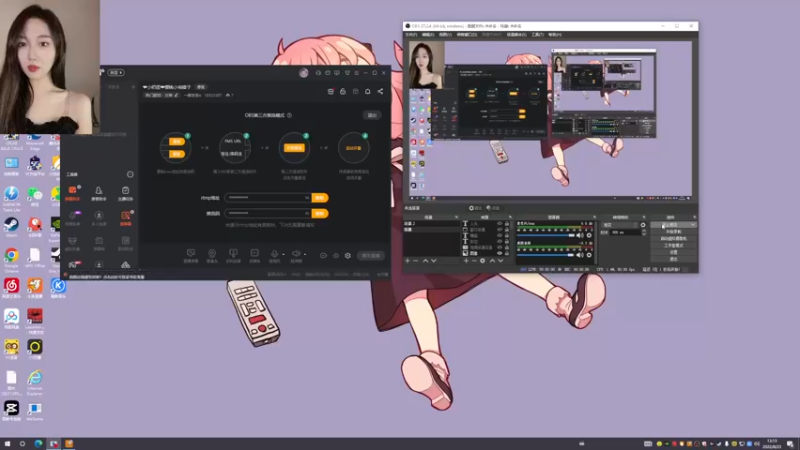Open the File menu in OBS

(x=411, y=35)
